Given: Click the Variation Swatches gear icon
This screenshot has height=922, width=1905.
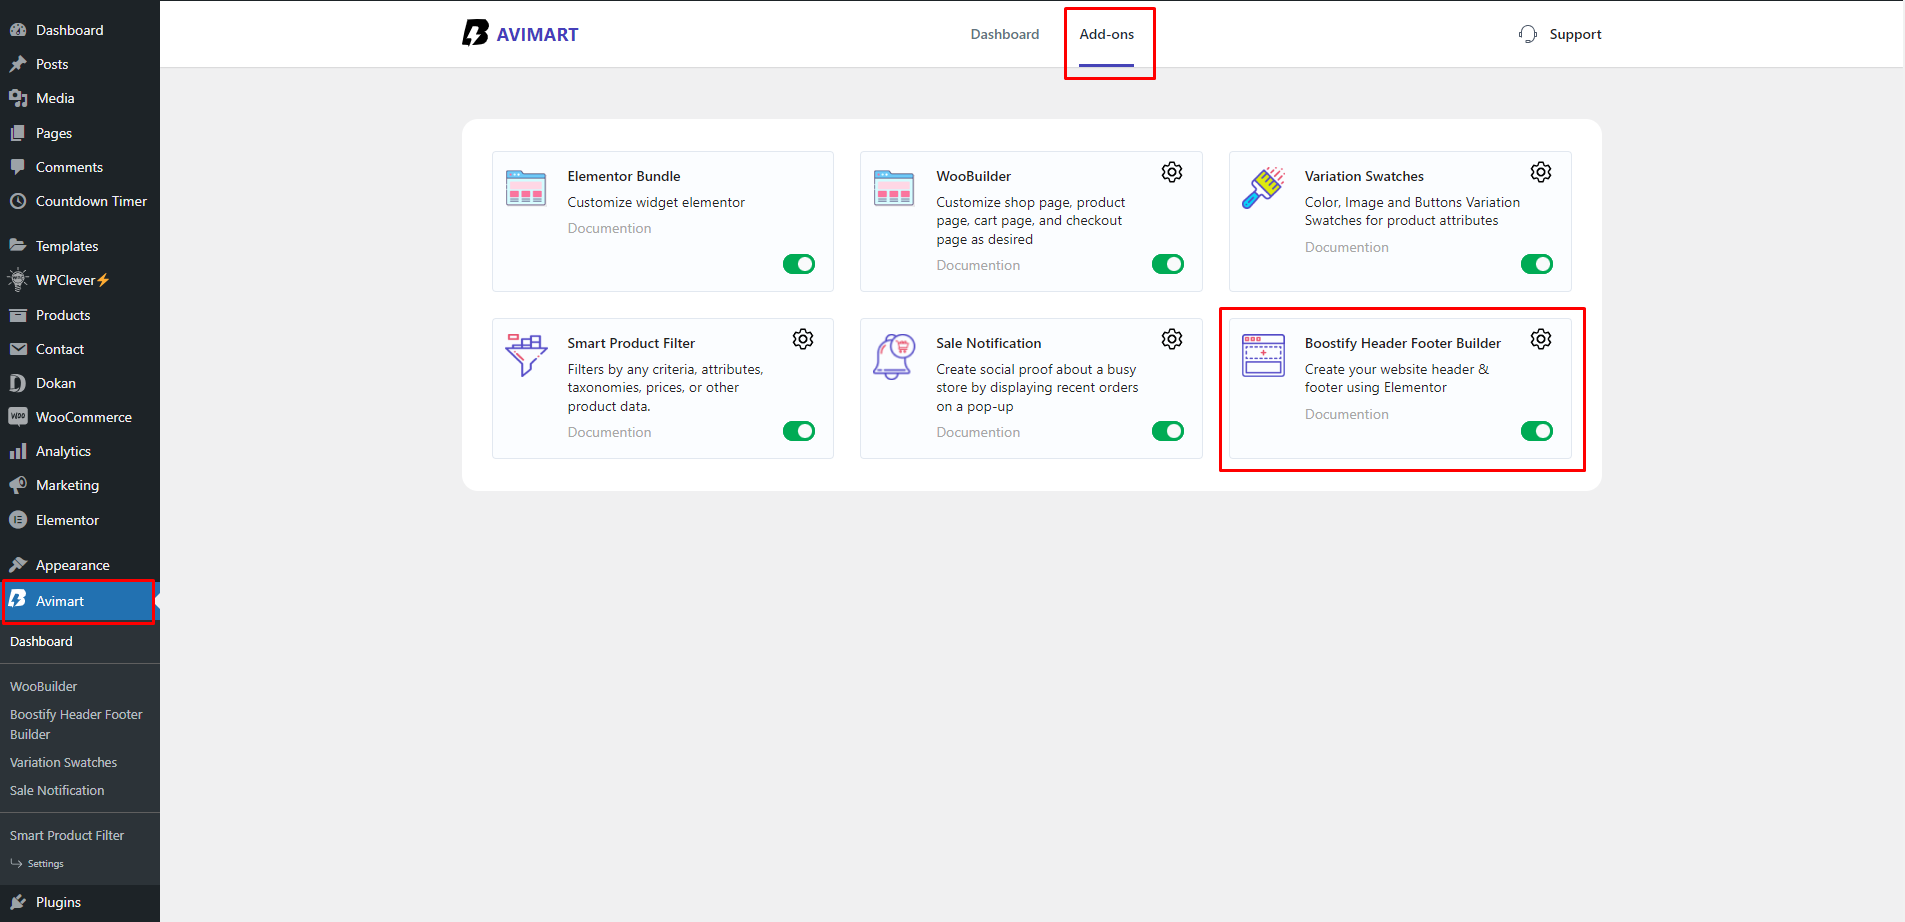Looking at the screenshot, I should (1540, 171).
